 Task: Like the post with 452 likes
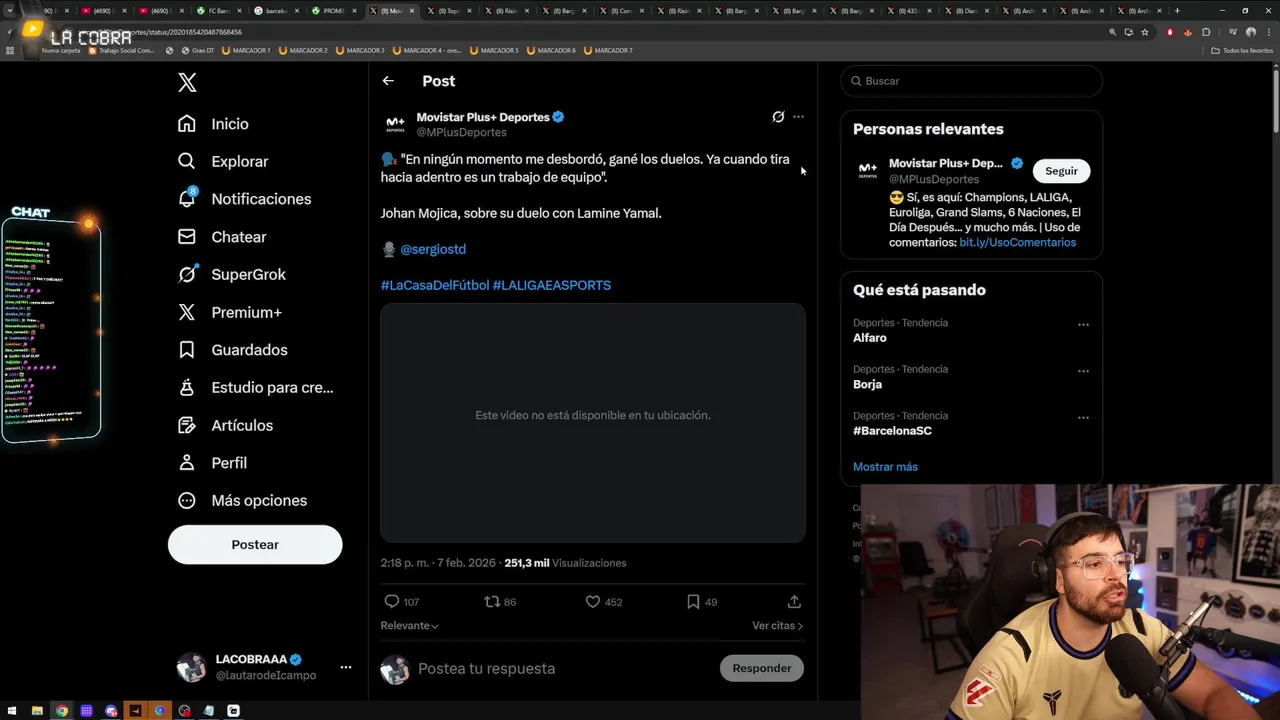coord(593,602)
